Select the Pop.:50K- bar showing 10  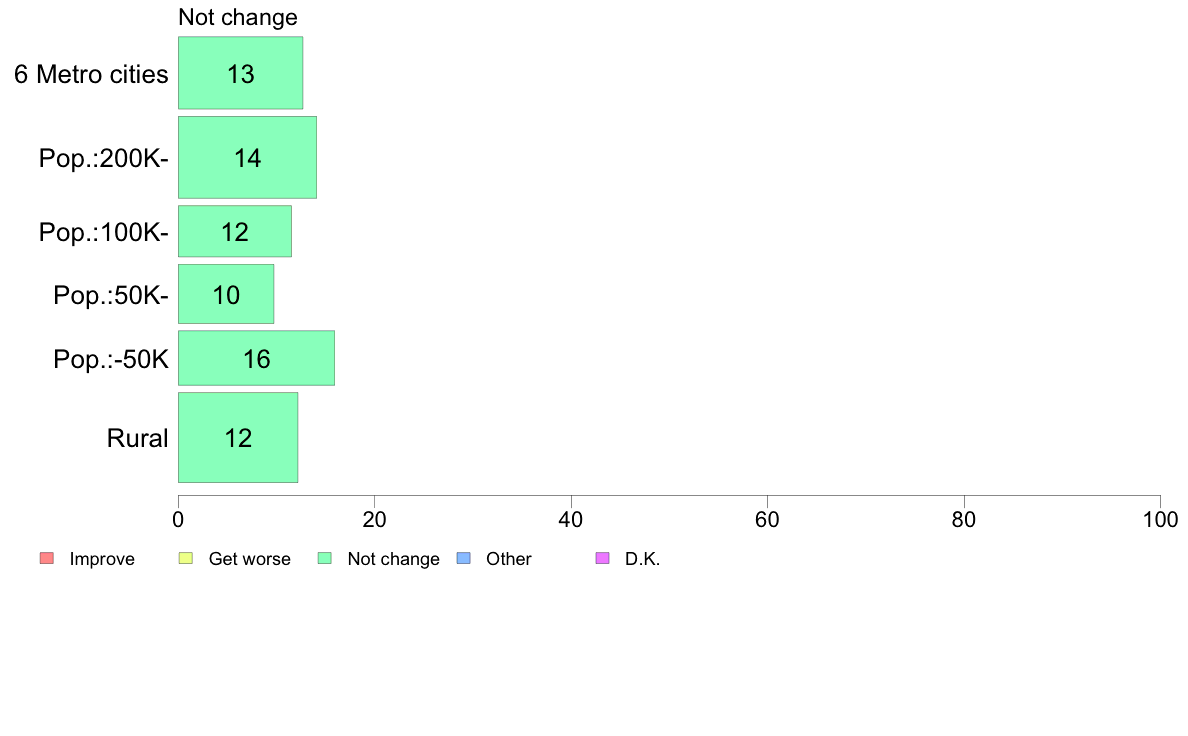pyautogui.click(x=227, y=294)
